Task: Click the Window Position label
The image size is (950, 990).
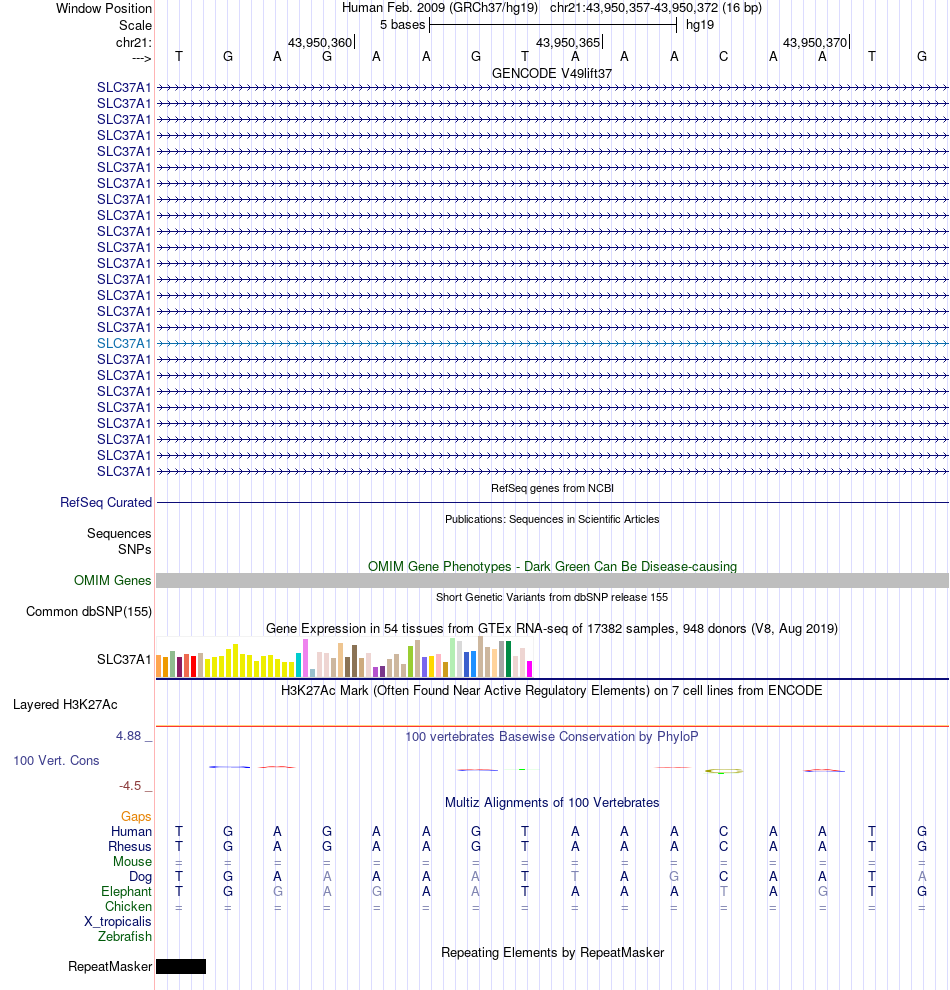Action: [x=104, y=8]
